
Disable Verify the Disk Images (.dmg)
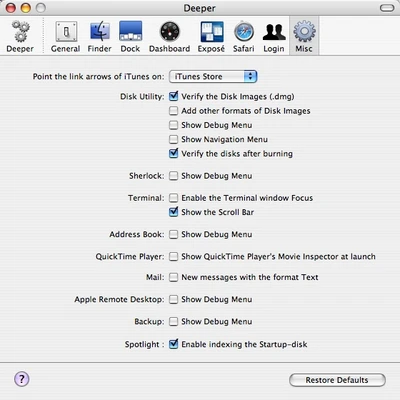pos(173,96)
